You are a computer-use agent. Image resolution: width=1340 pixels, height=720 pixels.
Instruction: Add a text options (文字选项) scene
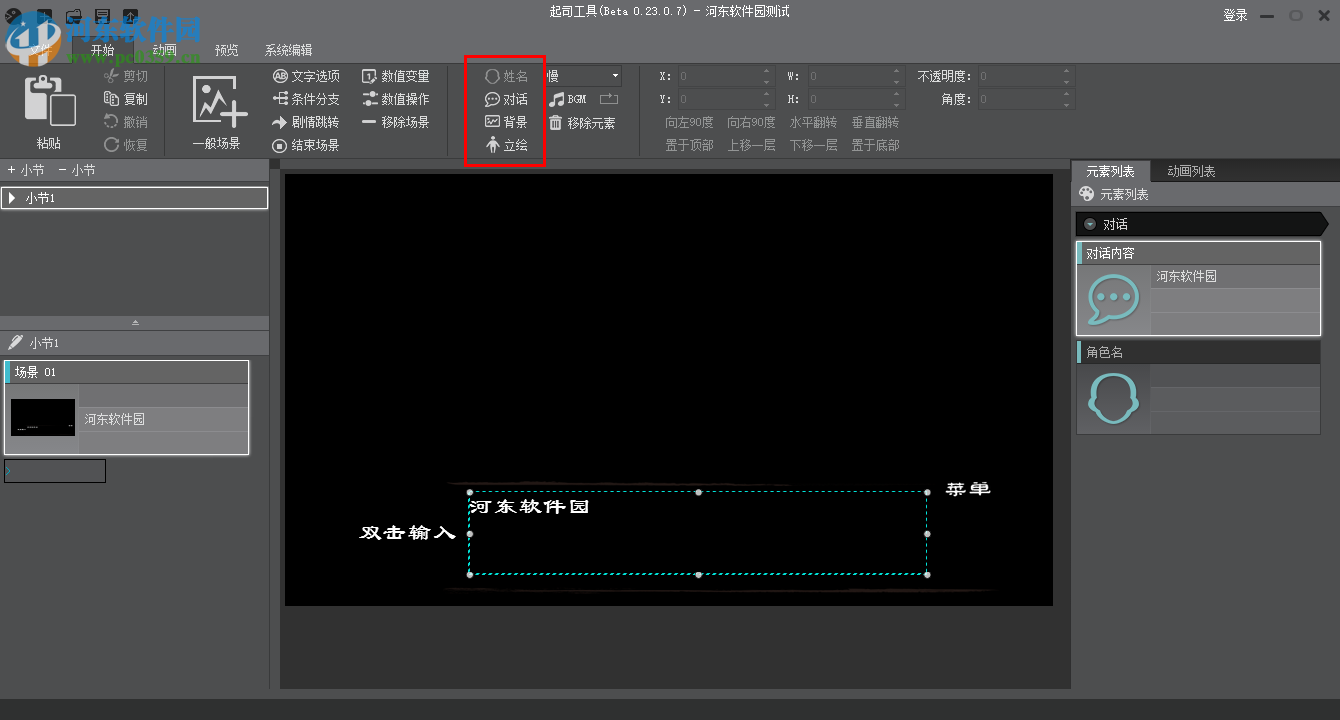[x=306, y=76]
